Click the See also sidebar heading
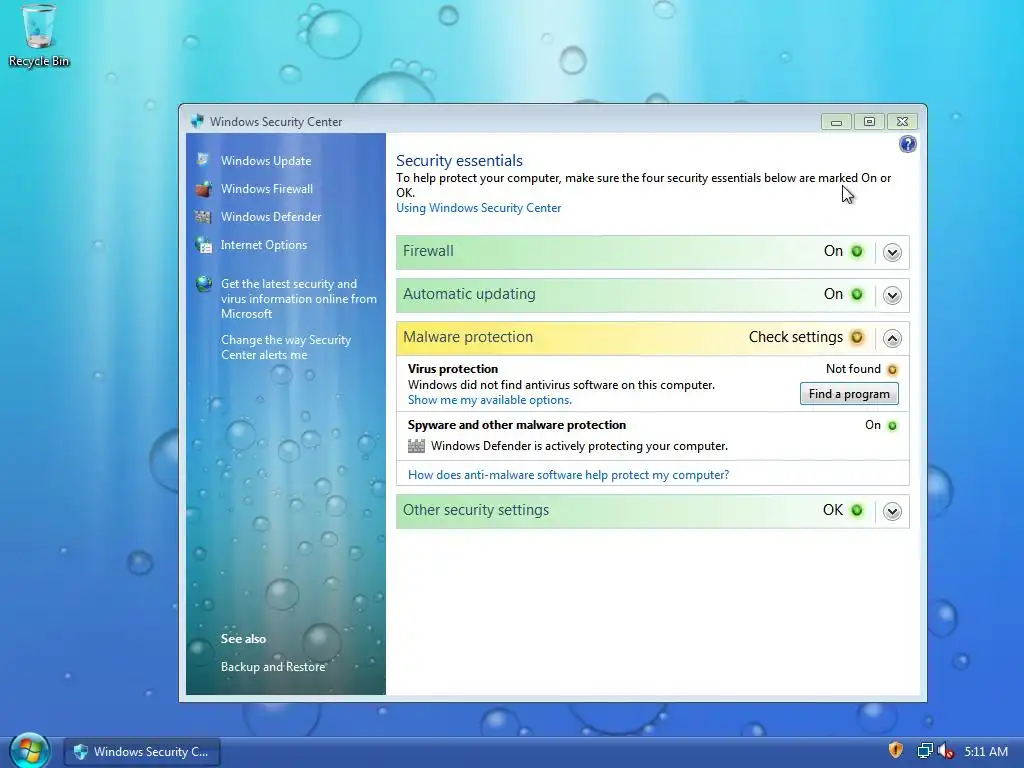 (243, 639)
